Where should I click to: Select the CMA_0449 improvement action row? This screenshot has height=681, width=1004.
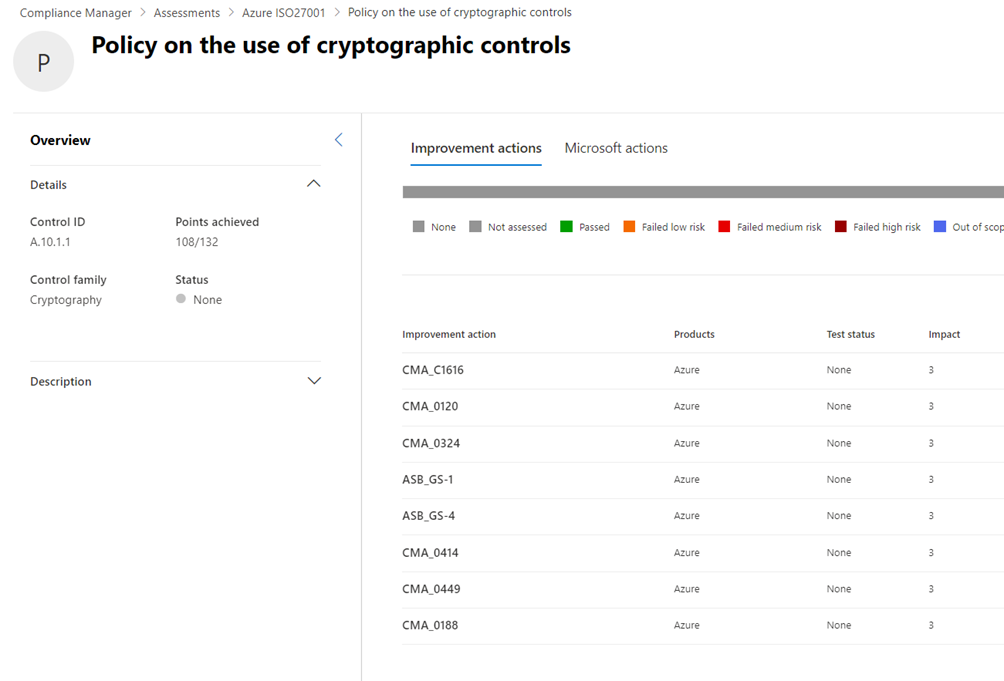[x=431, y=589]
